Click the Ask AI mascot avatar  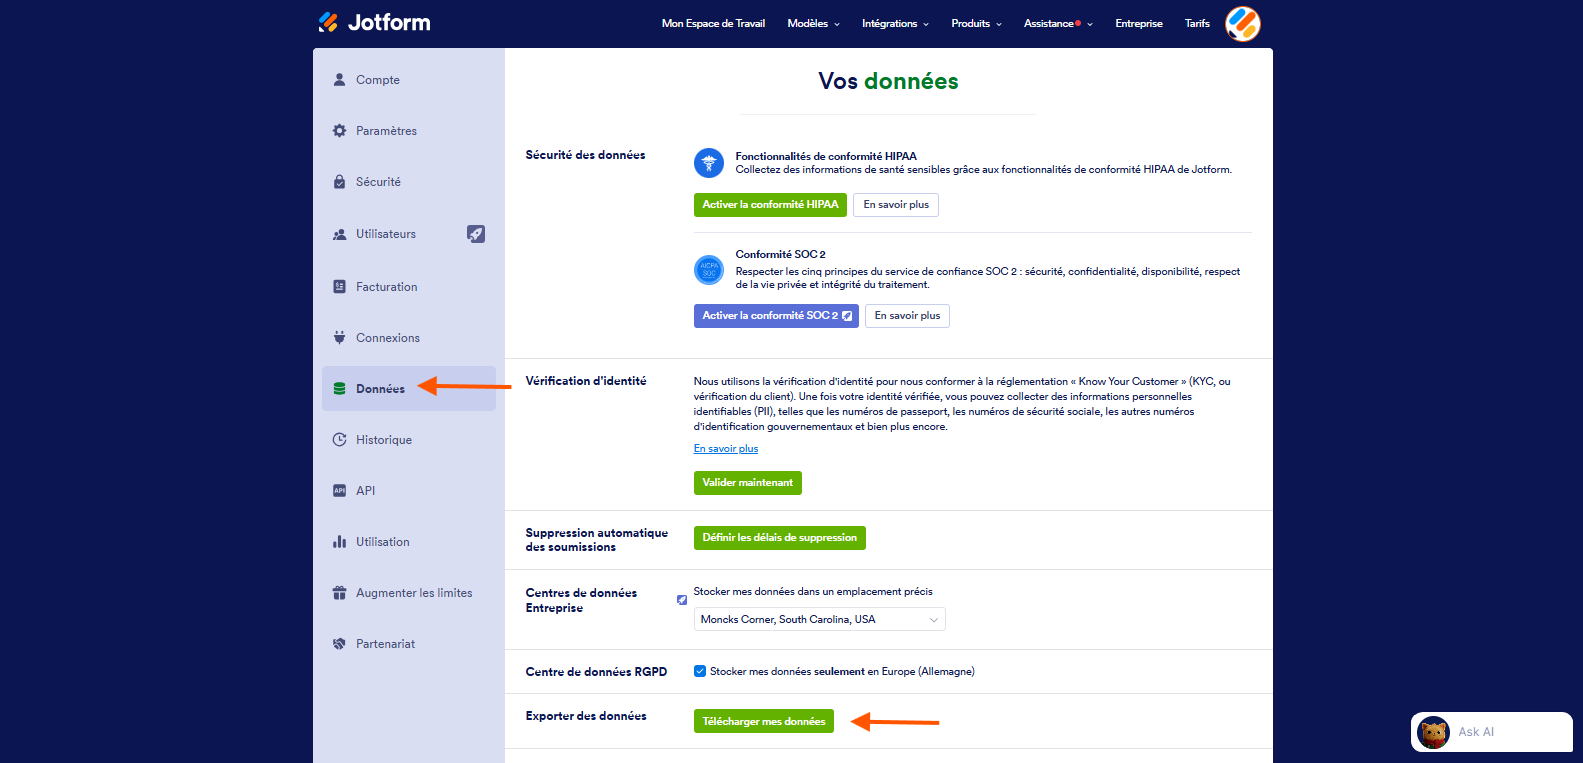click(x=1434, y=733)
